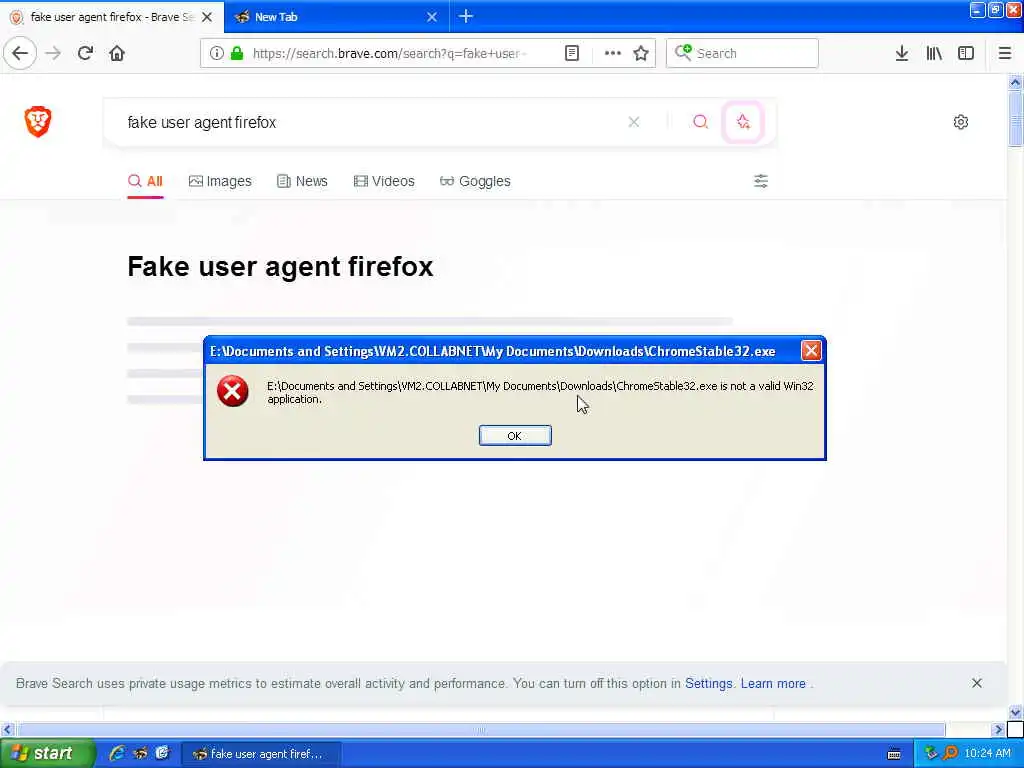
Task: Dismiss the usage metrics notice
Action: click(977, 683)
